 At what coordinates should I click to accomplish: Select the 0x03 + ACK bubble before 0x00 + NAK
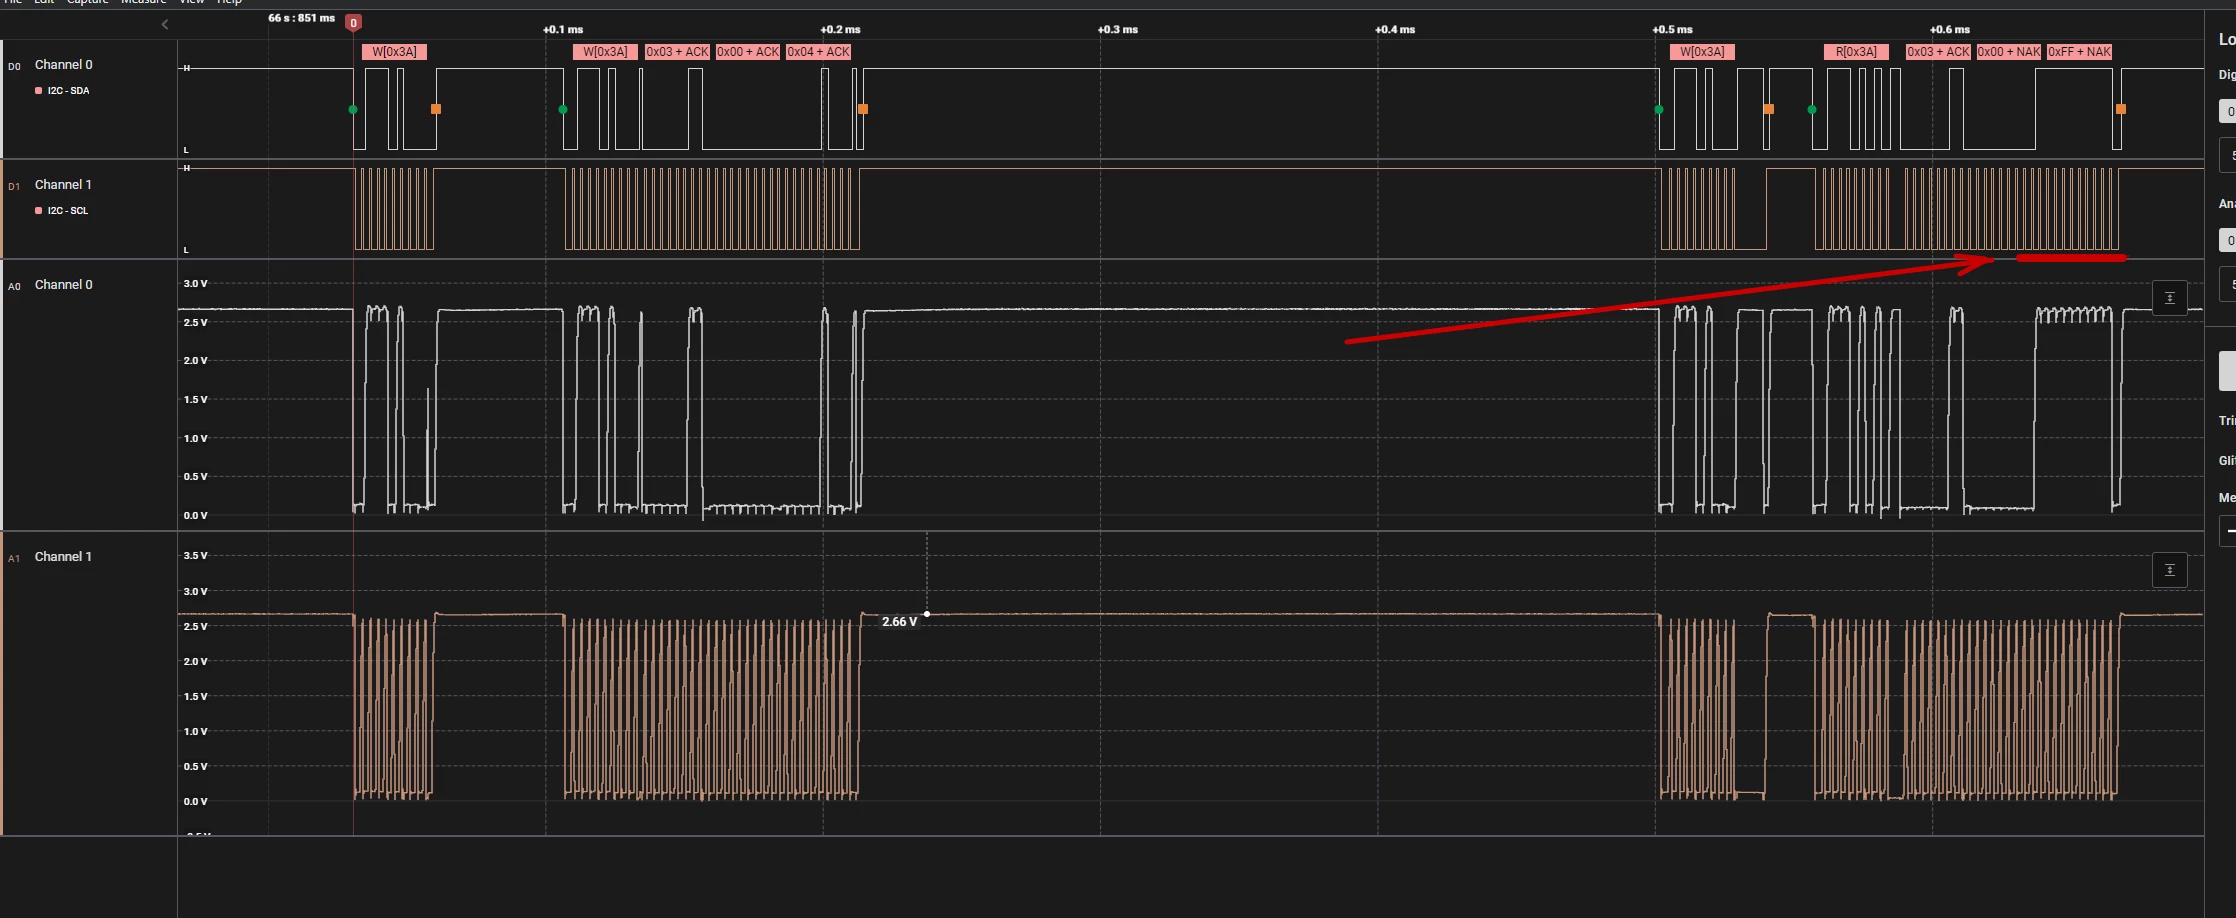[1938, 52]
